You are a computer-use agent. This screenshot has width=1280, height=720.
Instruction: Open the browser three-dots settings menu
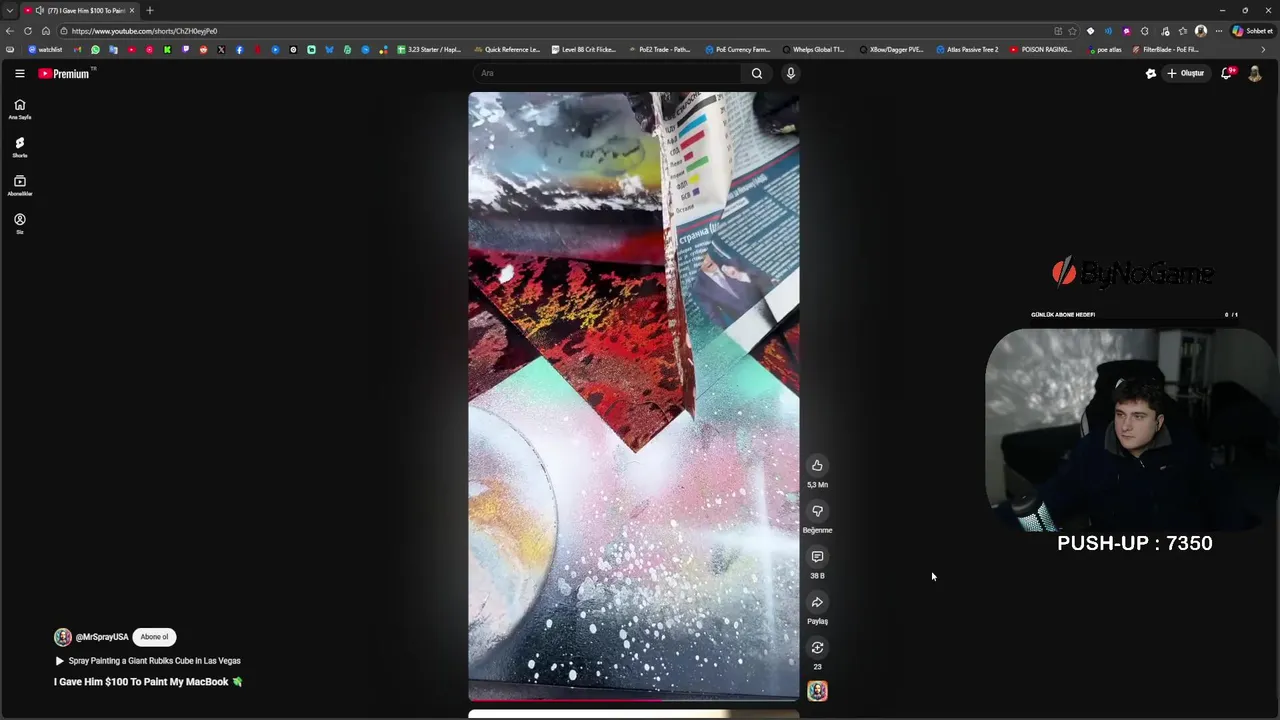1219,31
